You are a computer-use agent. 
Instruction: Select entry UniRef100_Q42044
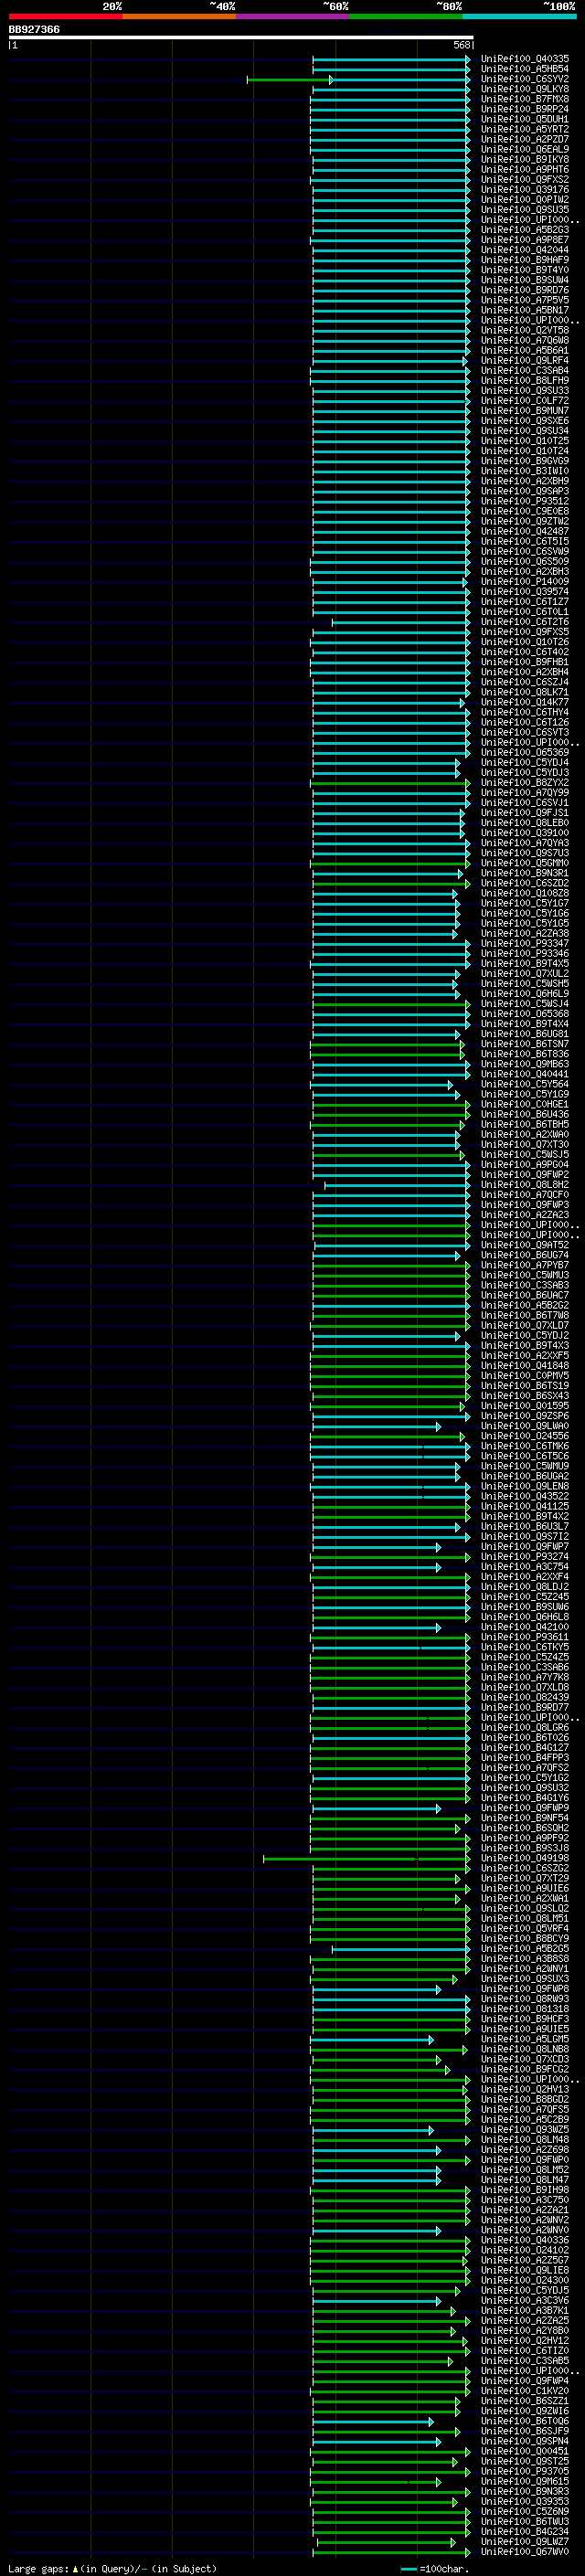525,250
